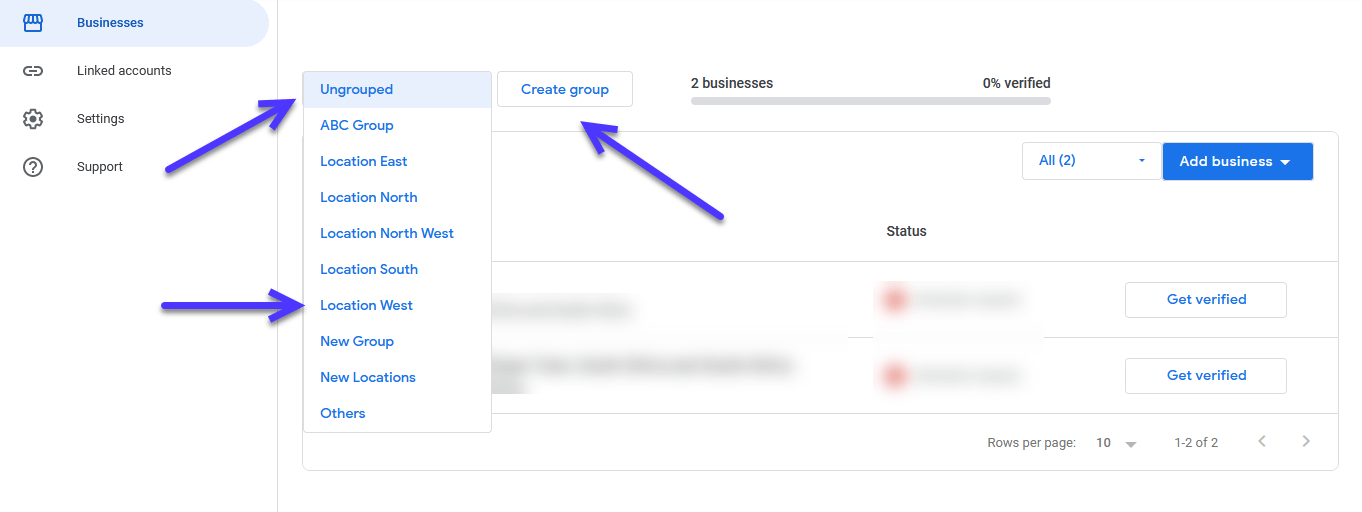Image resolution: width=1362 pixels, height=512 pixels.
Task: Open Settings in the sidebar
Action: (x=134, y=119)
